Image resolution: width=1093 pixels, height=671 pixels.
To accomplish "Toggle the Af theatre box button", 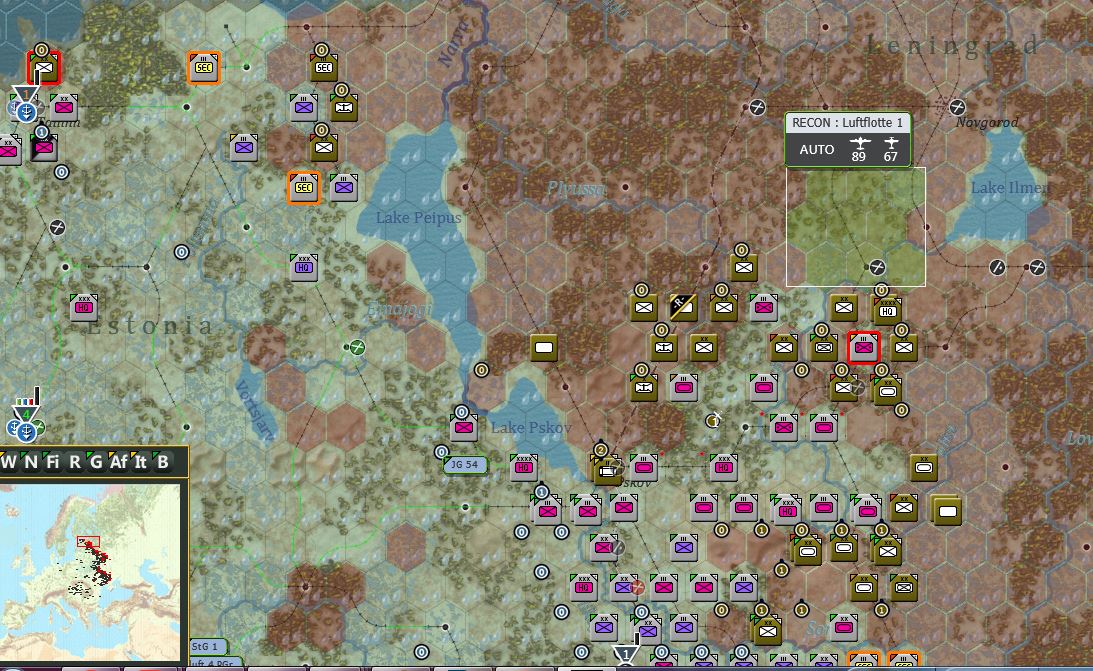I will pos(119,462).
